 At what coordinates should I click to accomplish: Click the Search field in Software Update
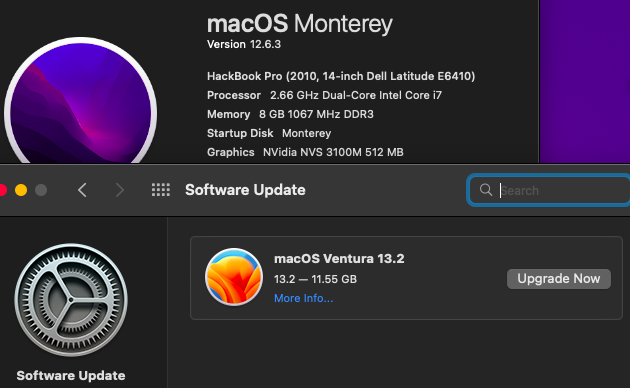tap(549, 190)
